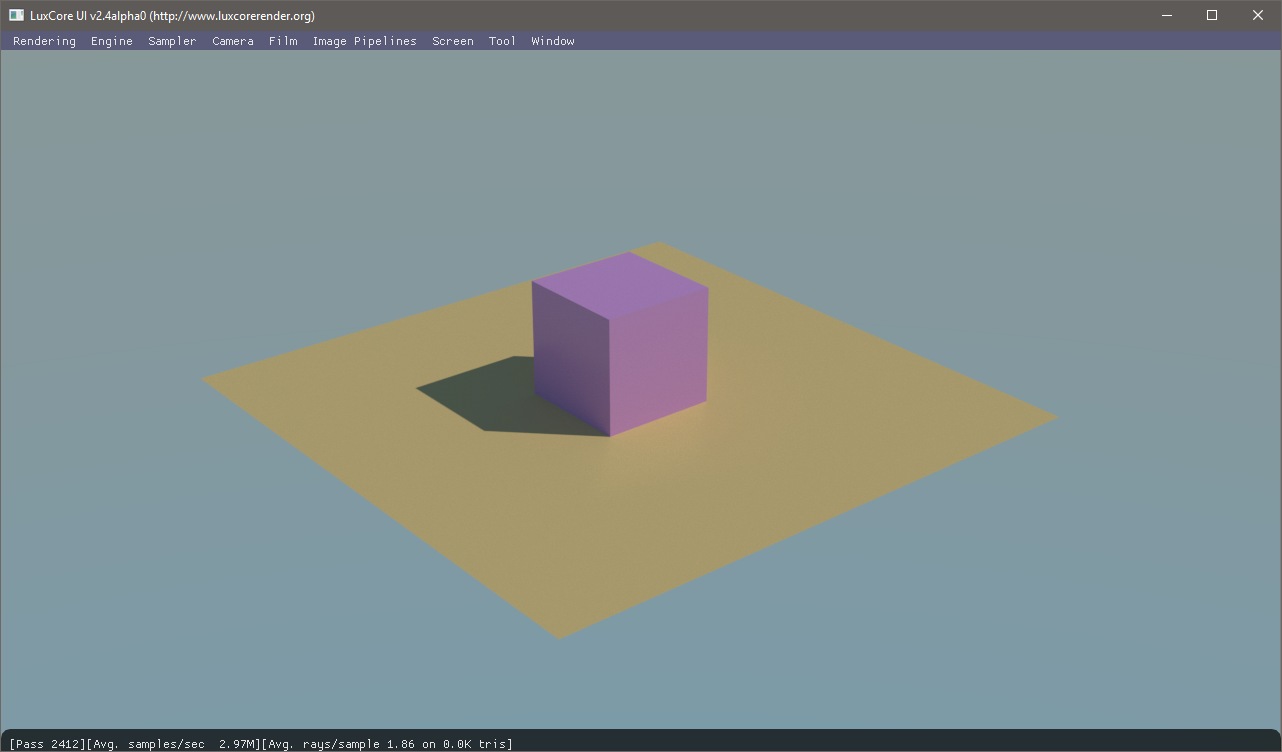Open the Window menu
This screenshot has height=752, width=1282.
pos(553,41)
